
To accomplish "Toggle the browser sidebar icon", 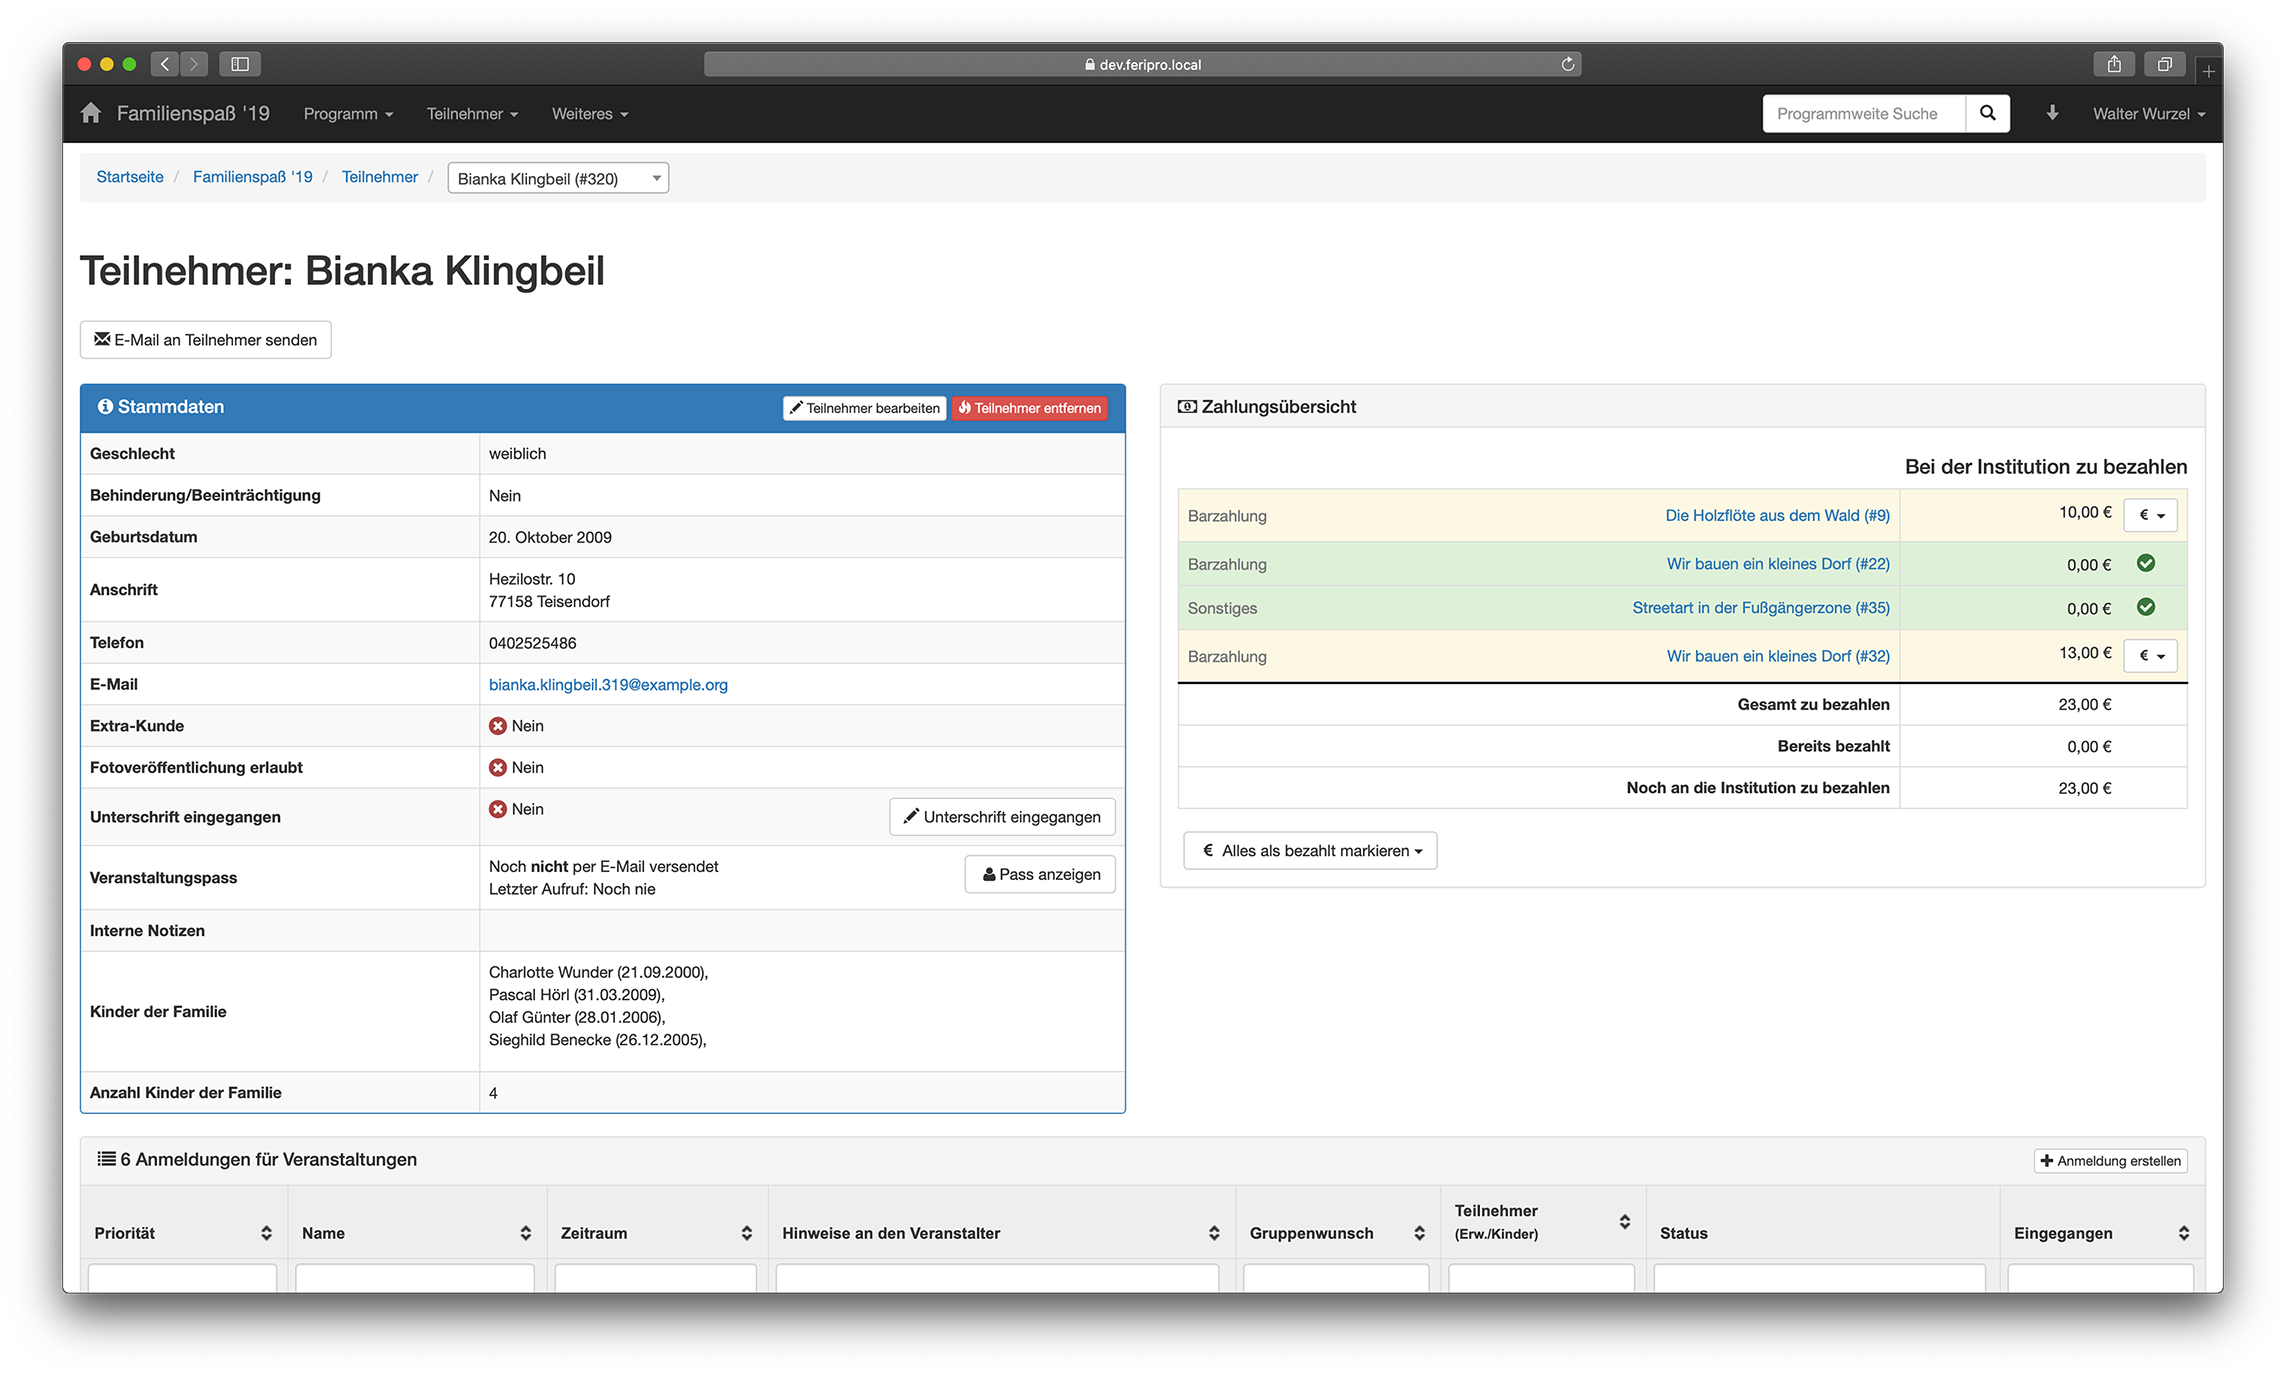I will coord(240,64).
